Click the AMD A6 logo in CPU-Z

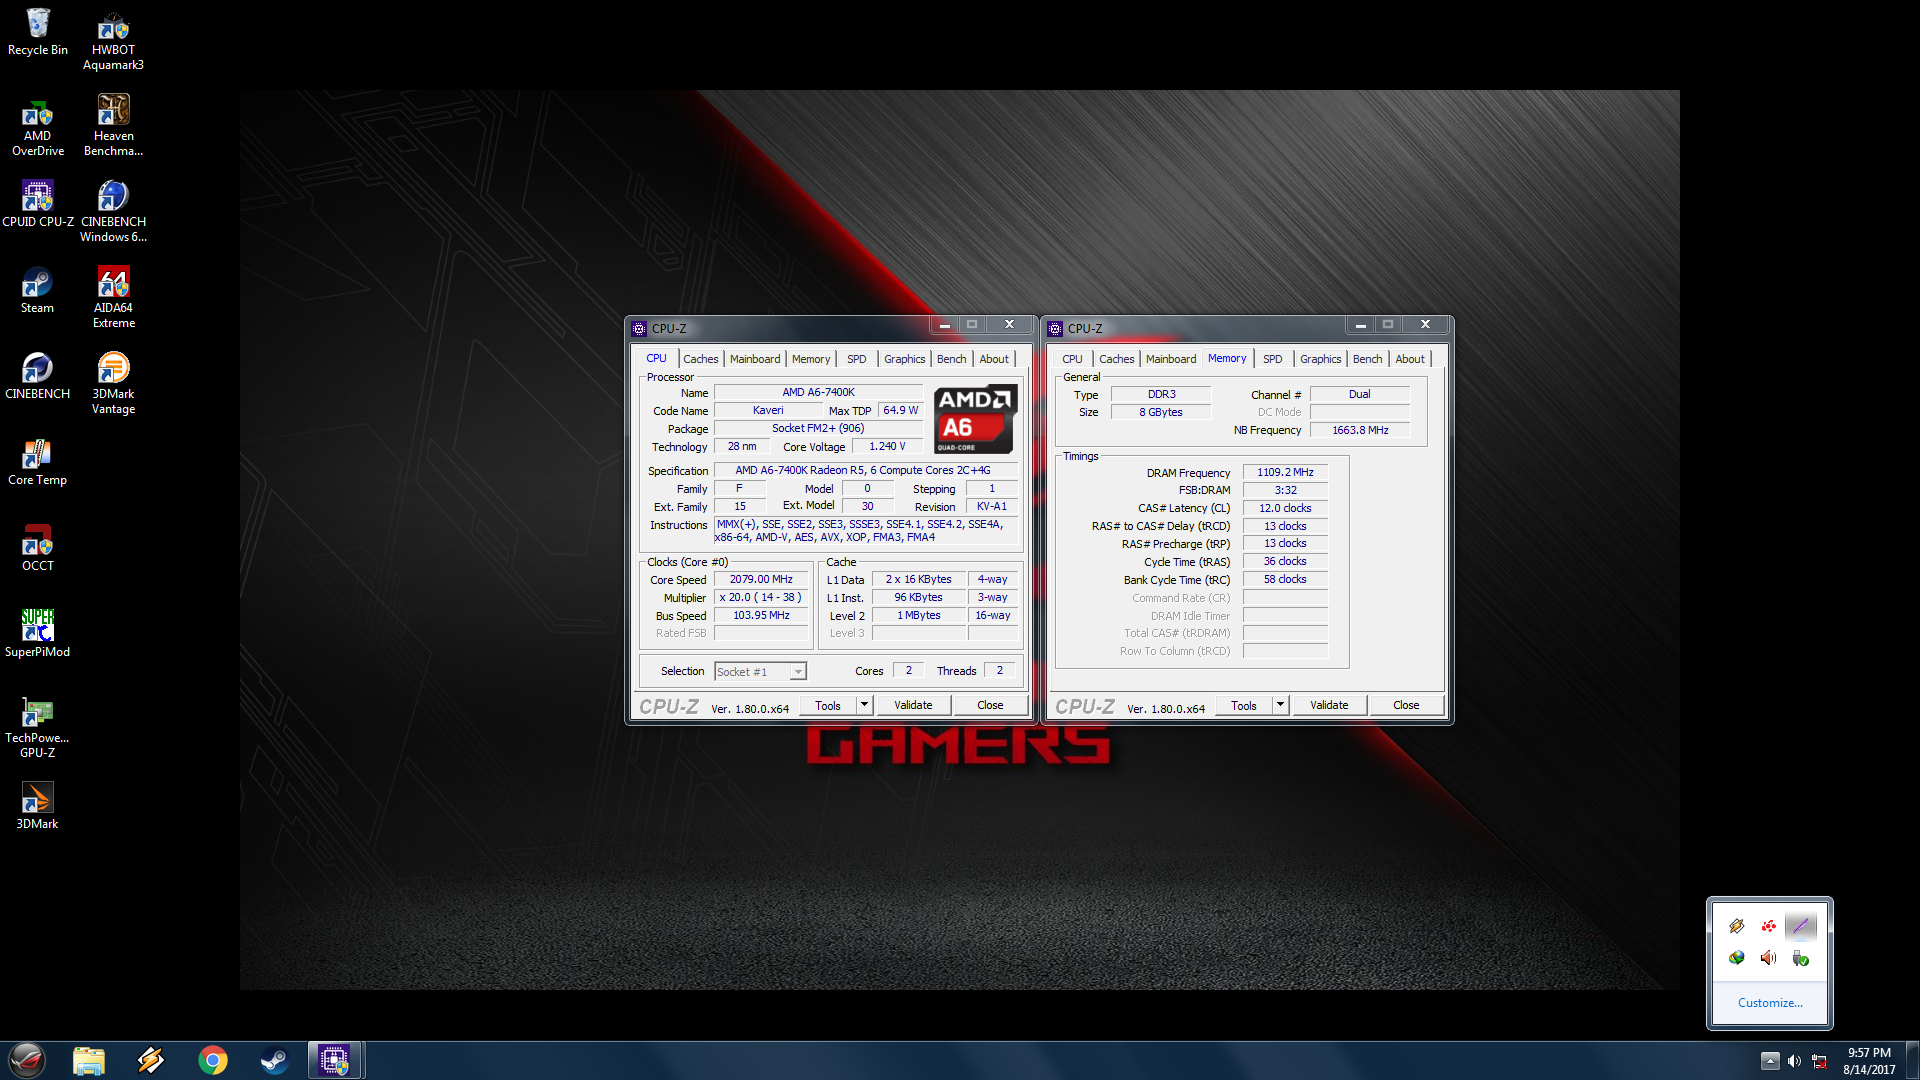975,419
